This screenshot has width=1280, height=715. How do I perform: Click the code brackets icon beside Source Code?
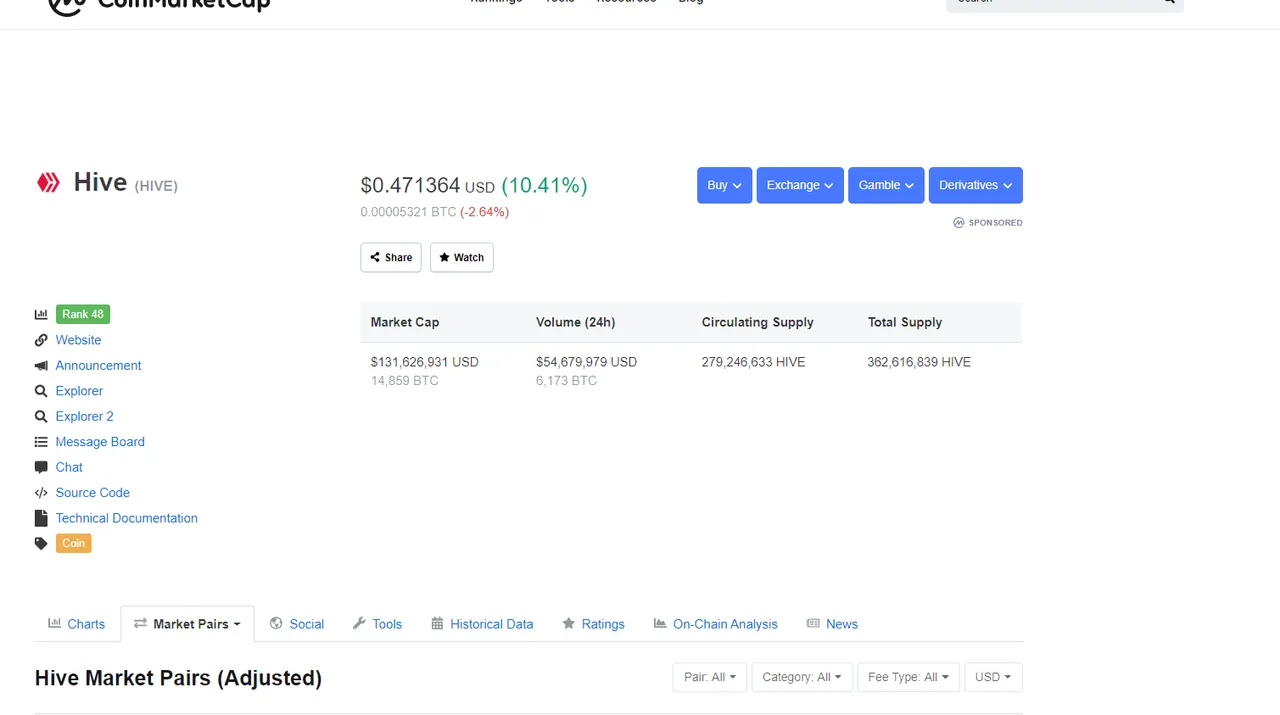(x=41, y=493)
